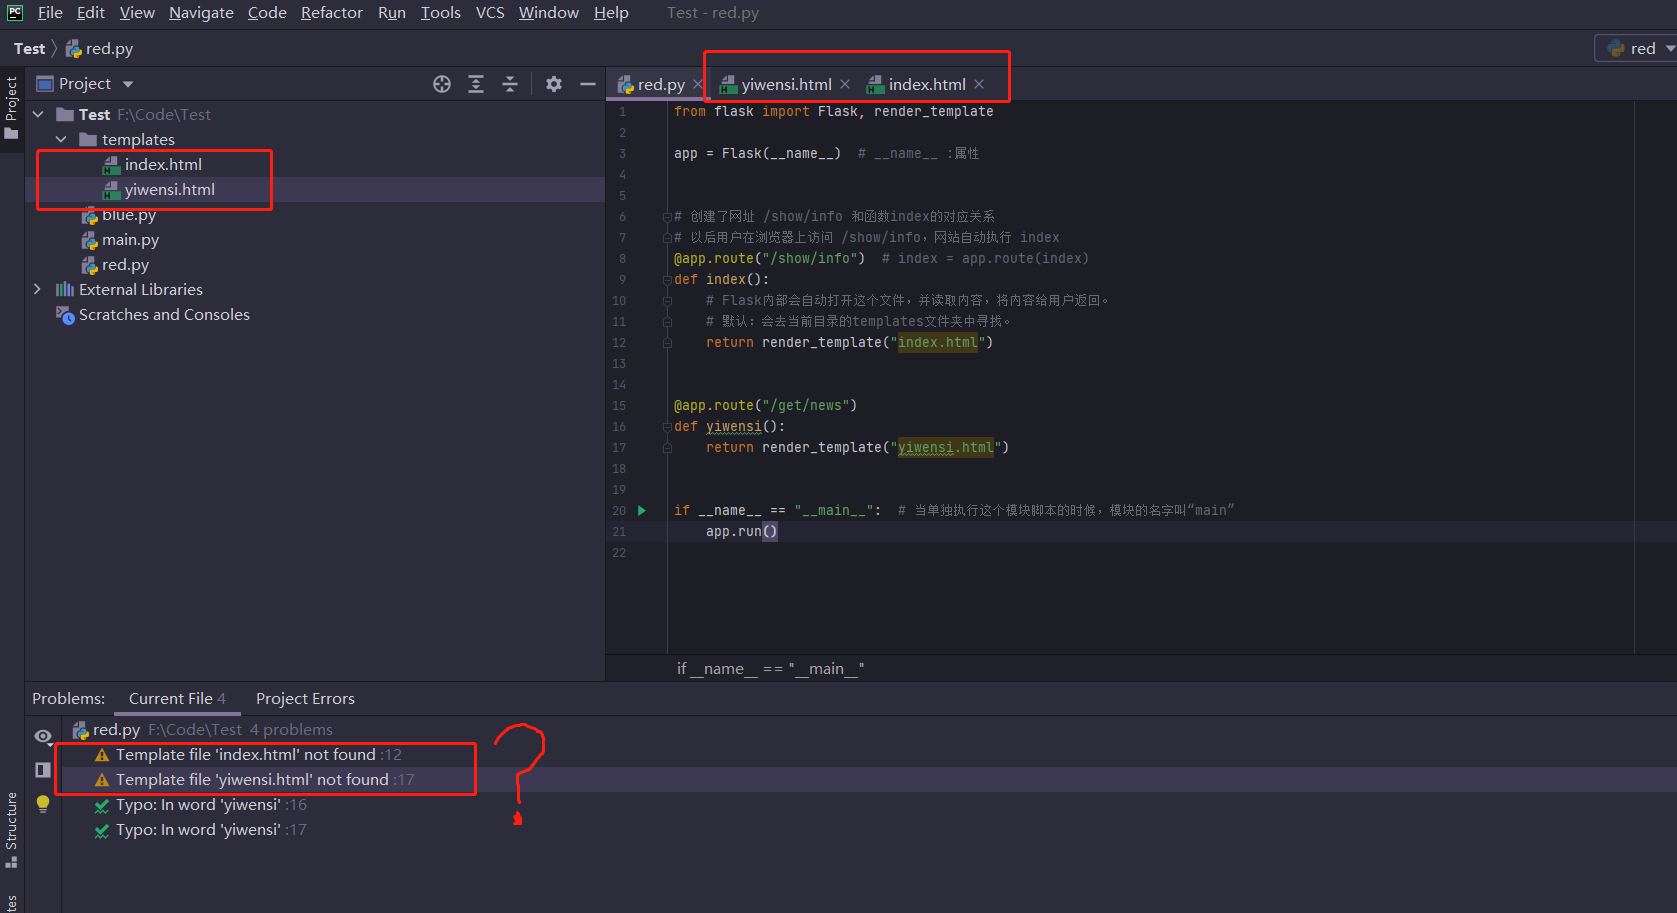1677x913 pixels.
Task: Close the red.py editor tab
Action: point(698,85)
